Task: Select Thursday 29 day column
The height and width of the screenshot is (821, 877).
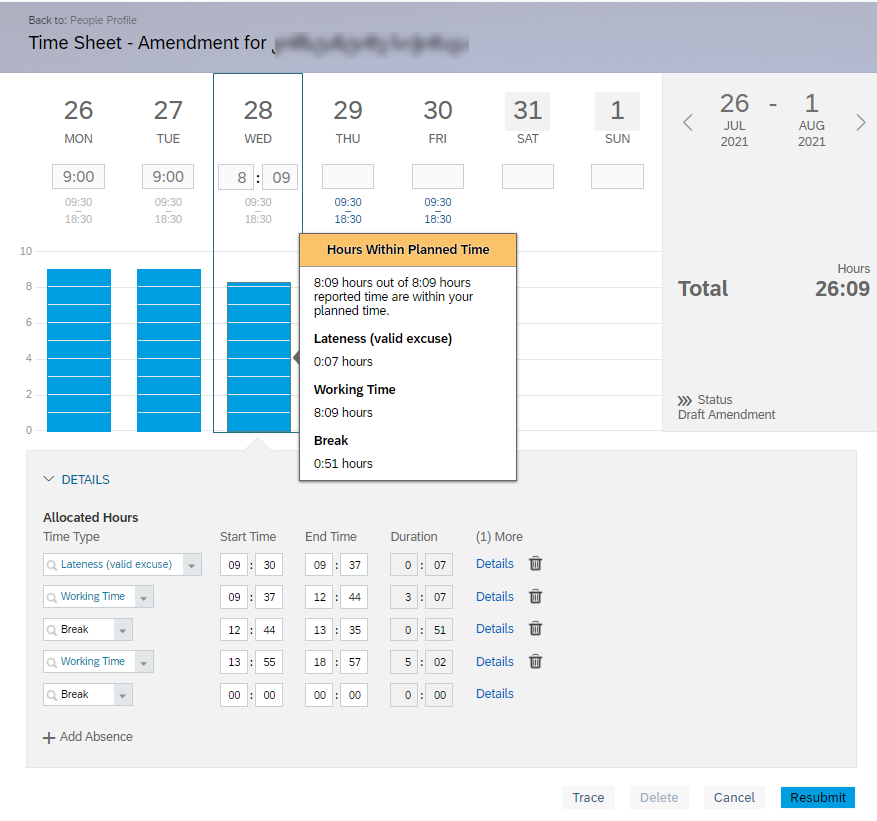Action: click(x=348, y=121)
